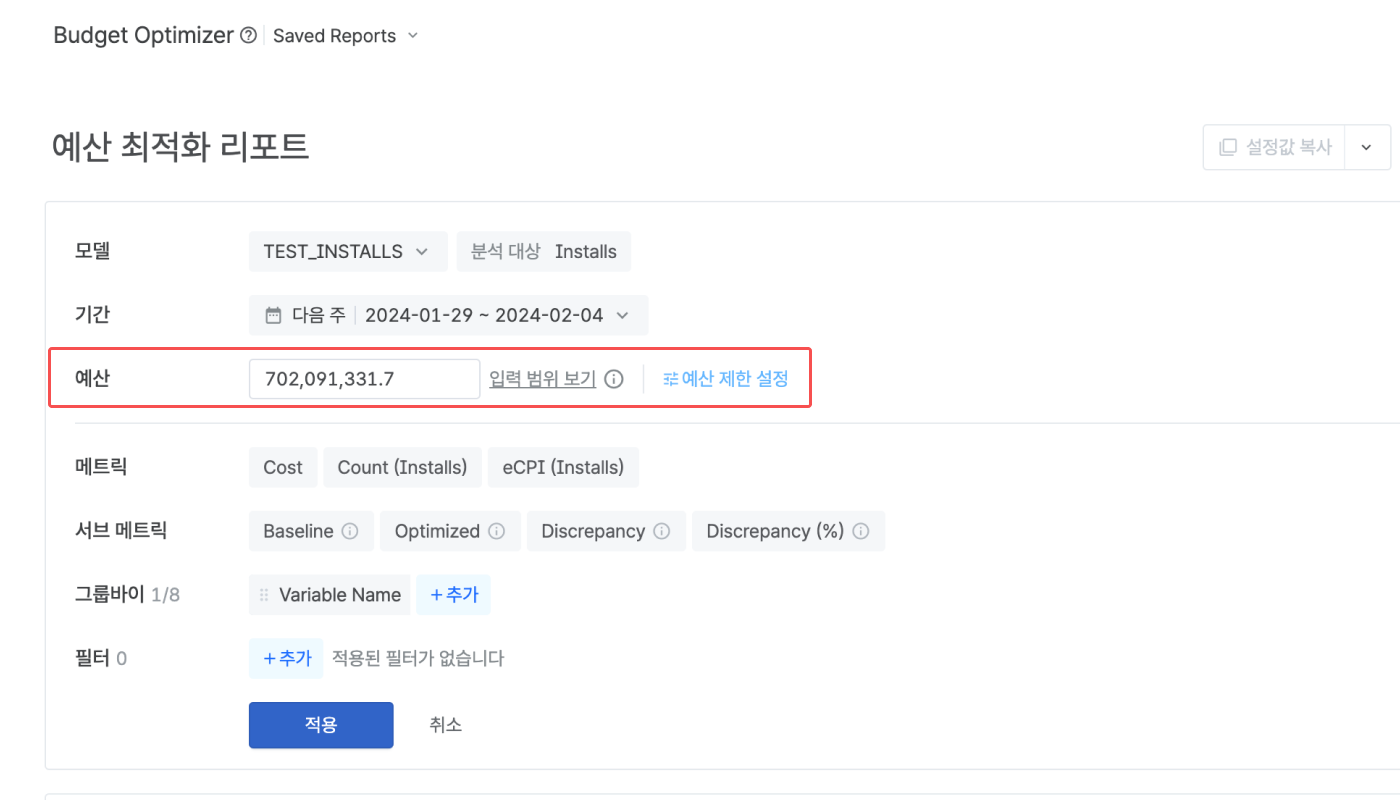Click +추가 in the 그룹바이 row
Image resolution: width=1400 pixels, height=800 pixels.
coord(453,595)
